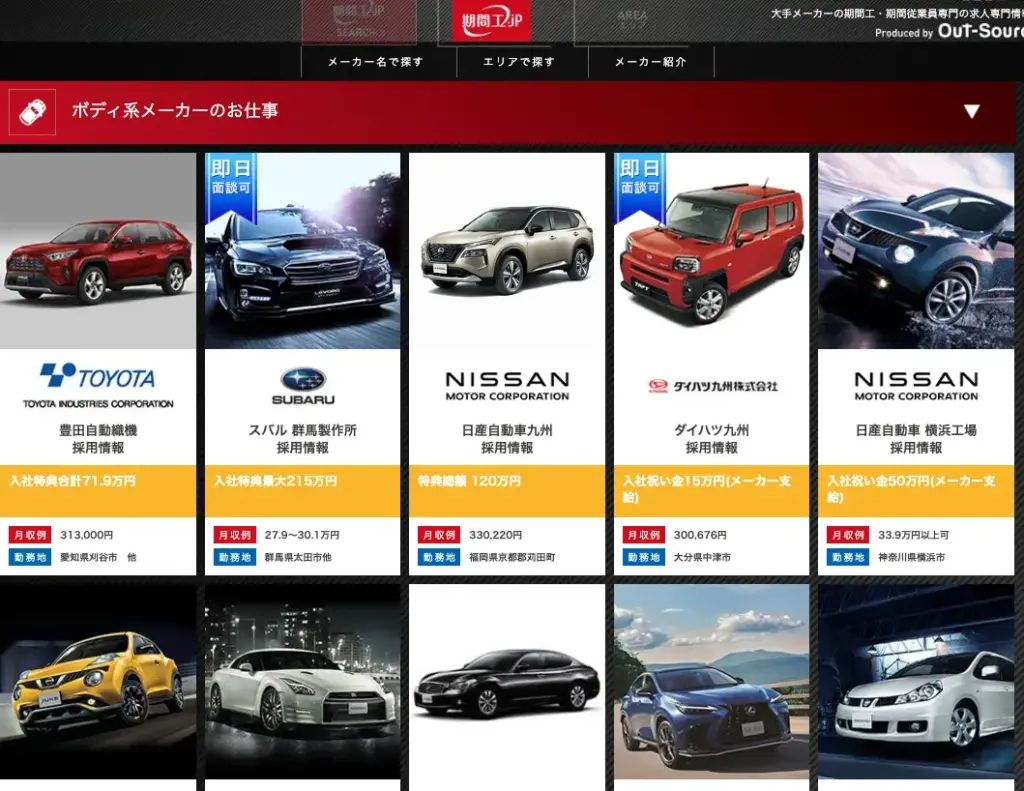Click the SUBARU logo

[303, 386]
